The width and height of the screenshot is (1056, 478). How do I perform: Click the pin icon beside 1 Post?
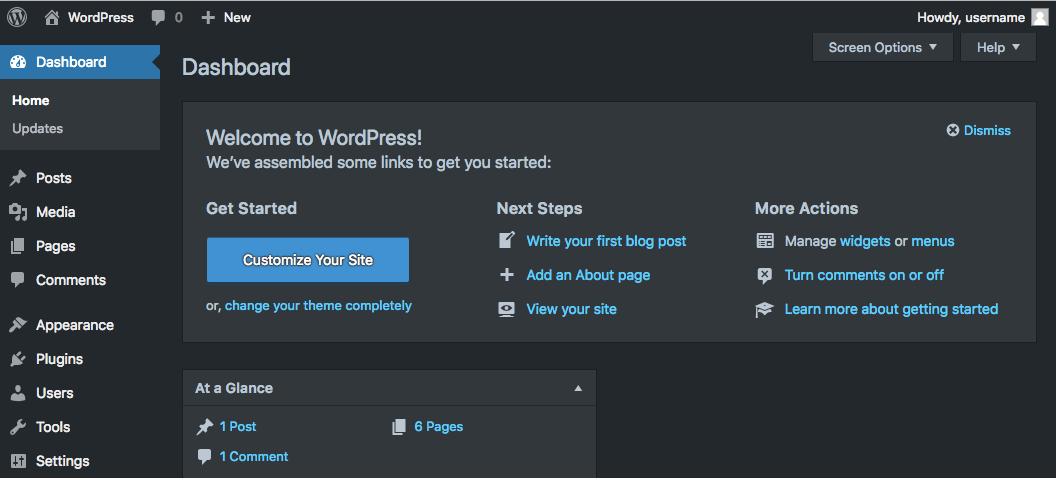point(205,427)
